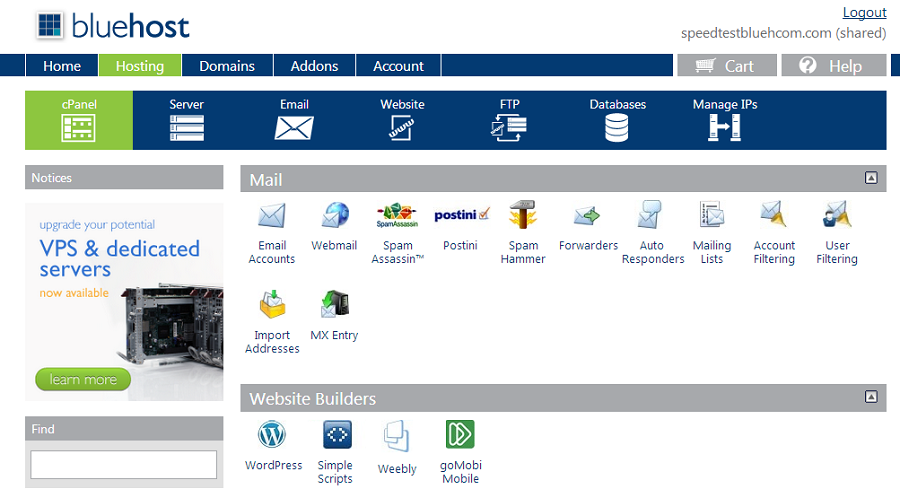The image size is (900, 489).
Task: Open Account Filtering
Action: [x=774, y=232]
